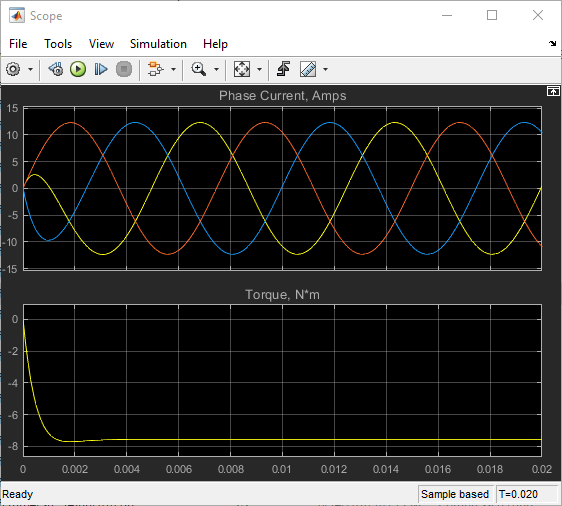Screen dimensions: 562x506
Task: Open the View menu
Action: [x=101, y=44]
